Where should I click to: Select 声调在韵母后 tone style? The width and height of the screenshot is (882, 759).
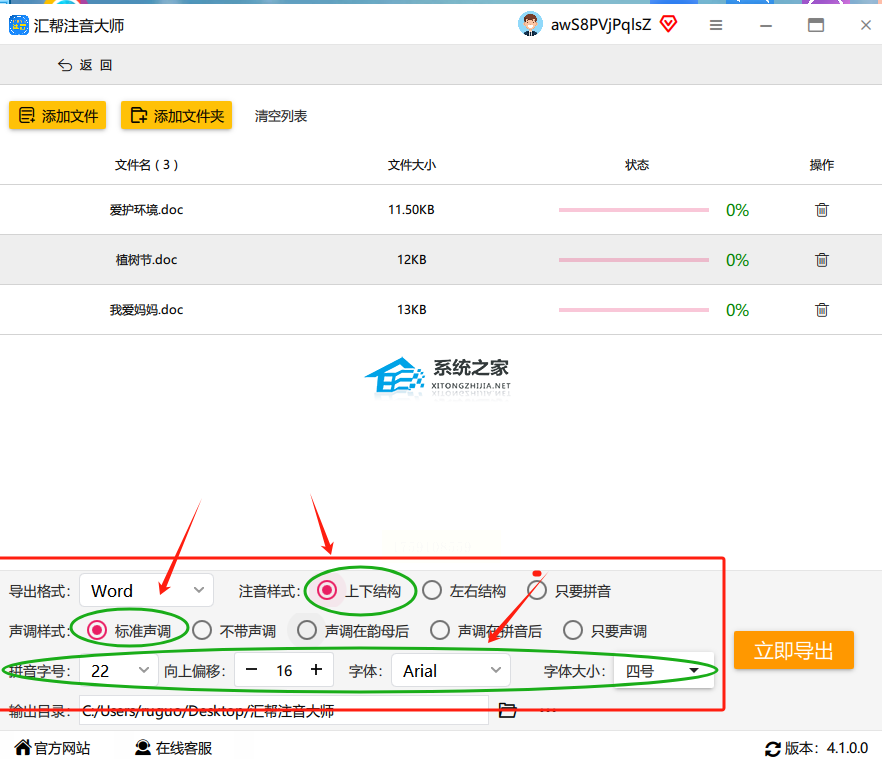pos(353,631)
